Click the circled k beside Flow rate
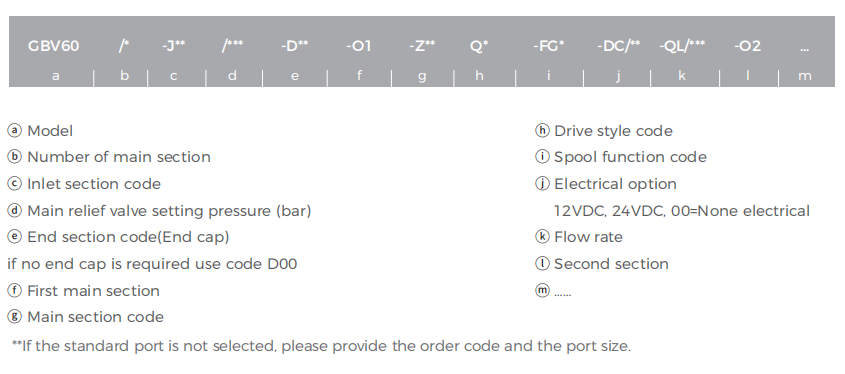Viewport: 845px width, 374px height. (x=542, y=237)
